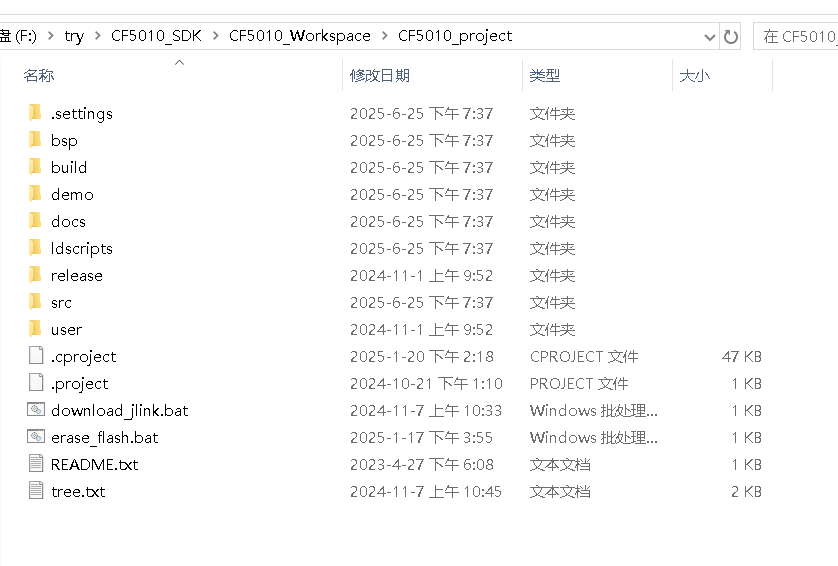
Task: Select the src folder icon
Action: pyautogui.click(x=35, y=301)
